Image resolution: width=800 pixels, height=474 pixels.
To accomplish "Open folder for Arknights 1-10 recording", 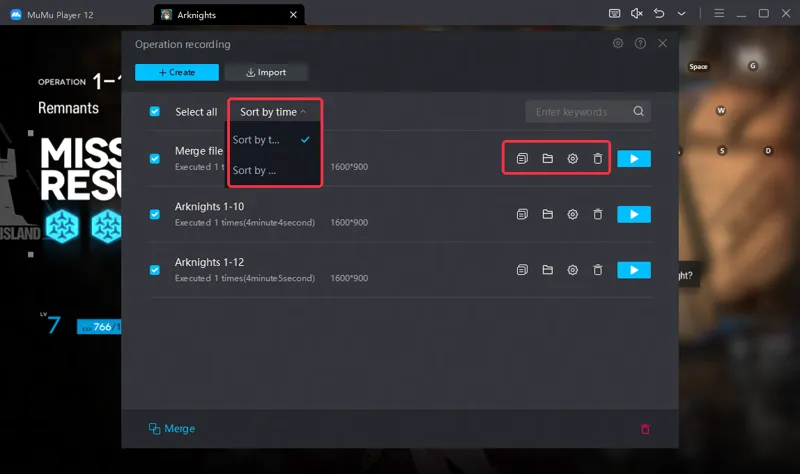I will click(x=547, y=214).
